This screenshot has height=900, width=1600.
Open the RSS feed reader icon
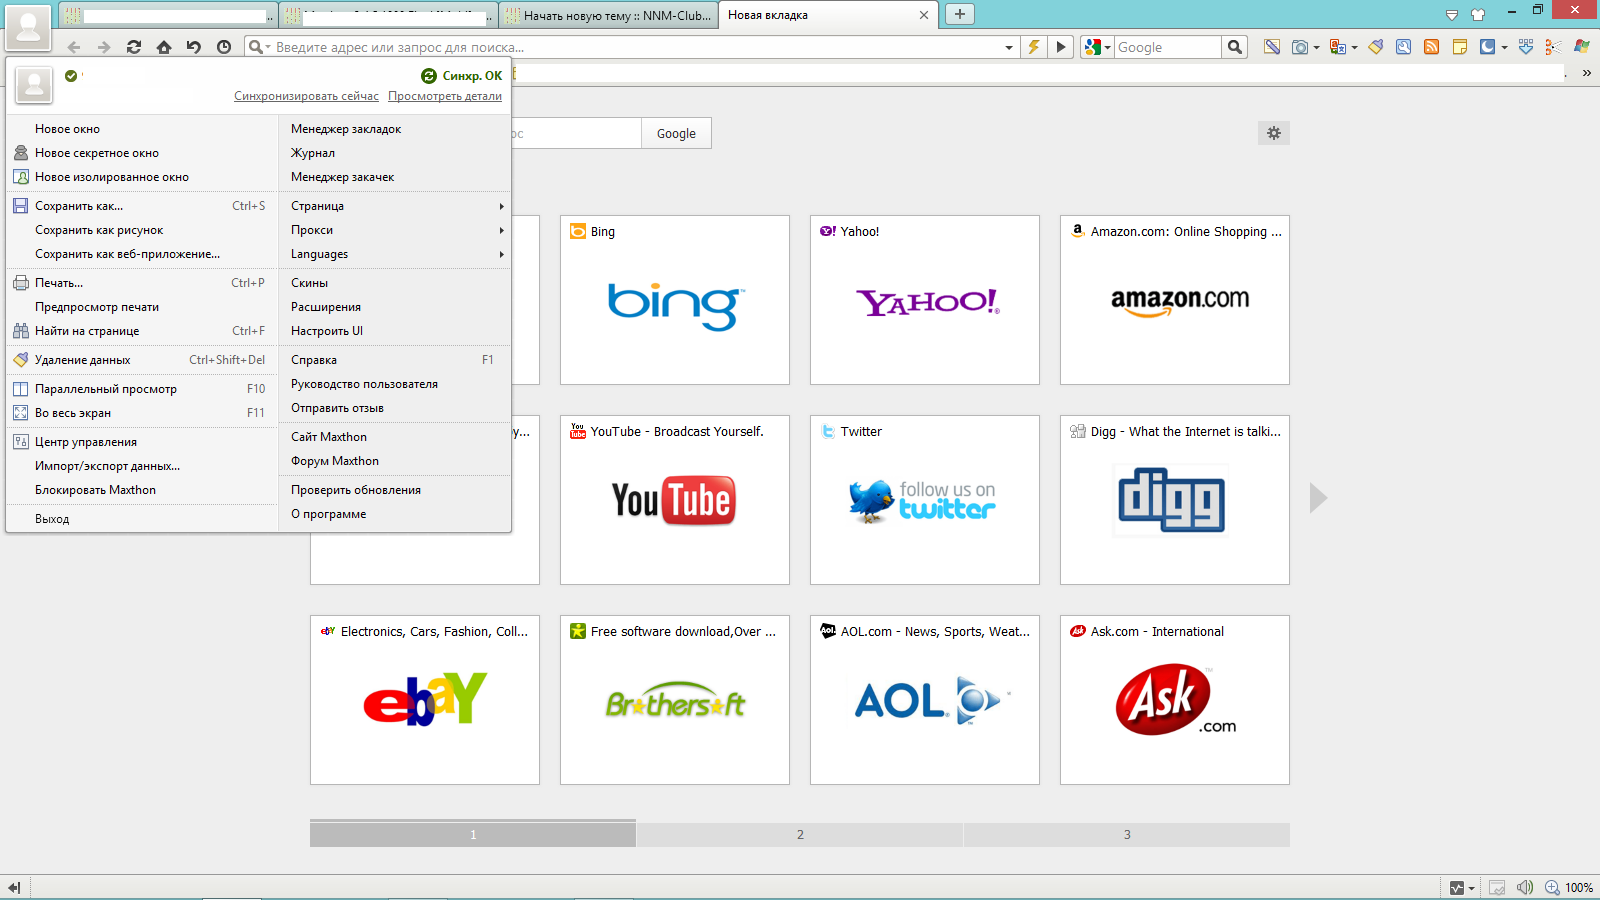coord(1432,47)
